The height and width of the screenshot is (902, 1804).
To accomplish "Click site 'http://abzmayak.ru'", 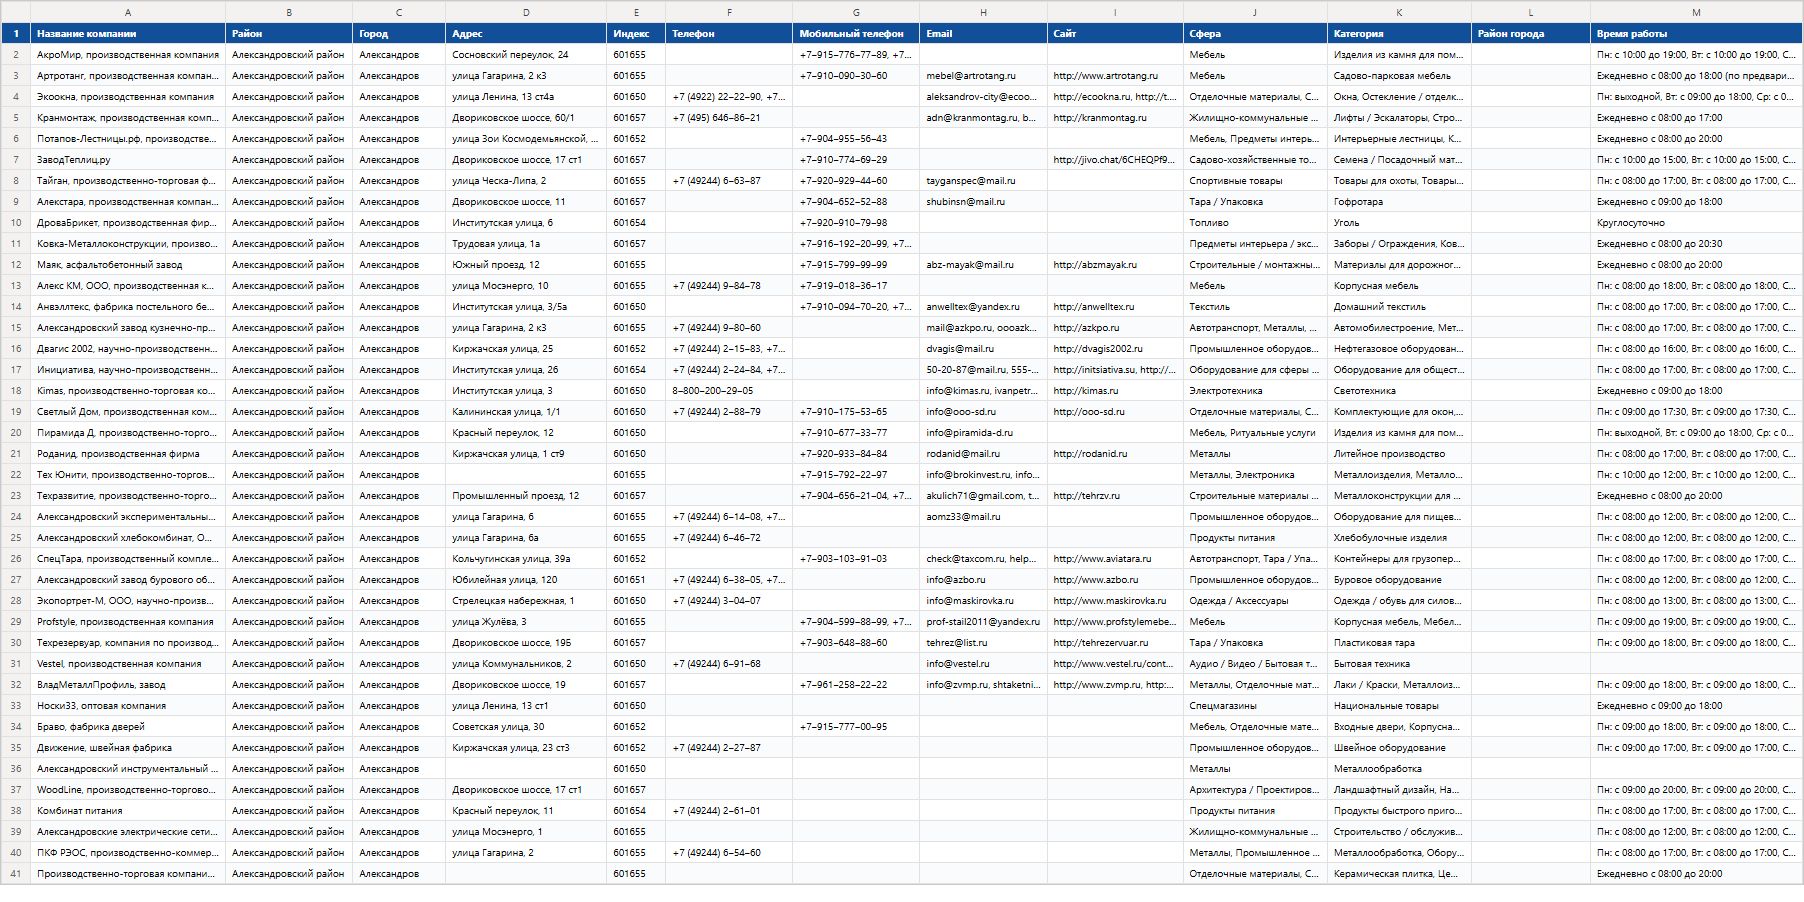I will point(1115,264).
